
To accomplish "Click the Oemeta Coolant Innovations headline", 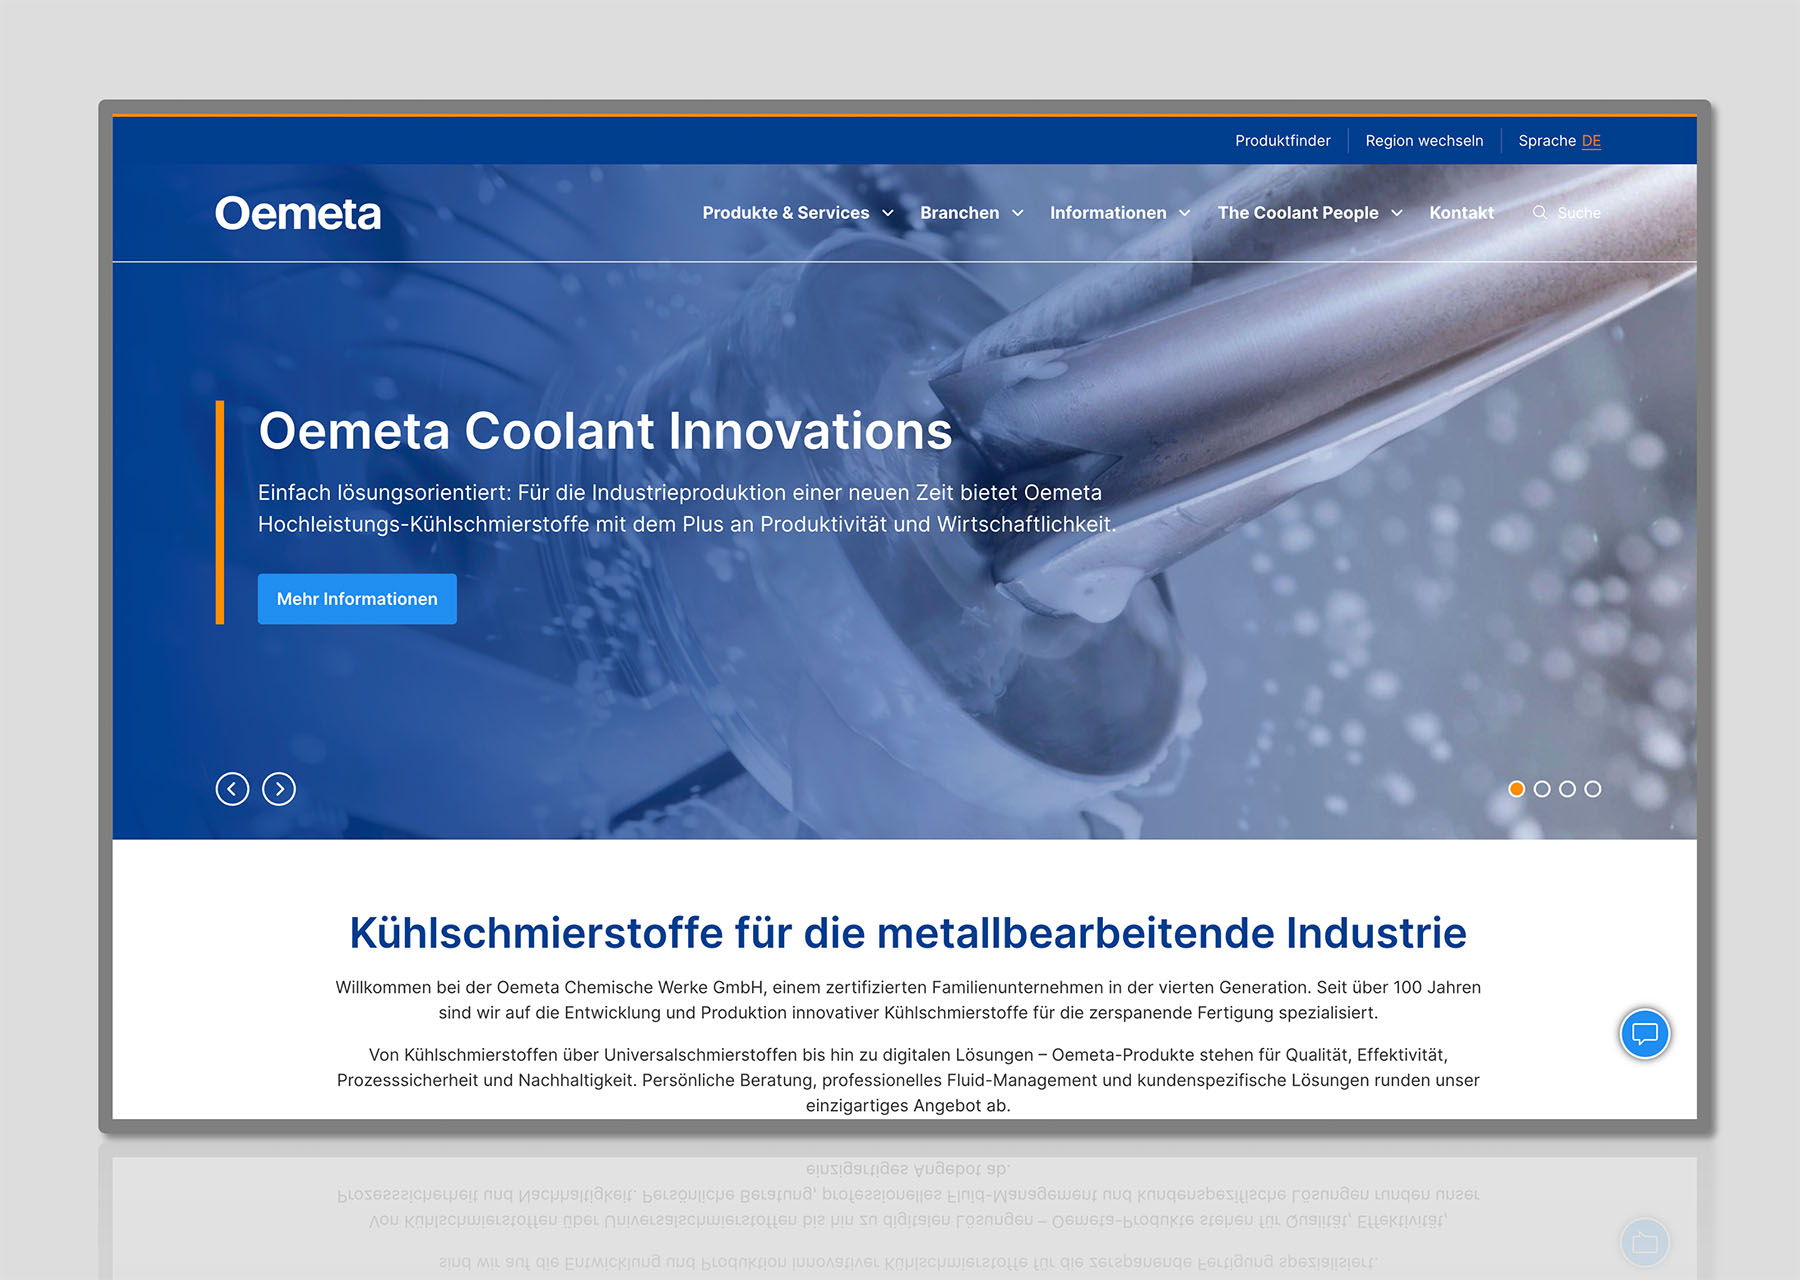I will click(x=605, y=431).
